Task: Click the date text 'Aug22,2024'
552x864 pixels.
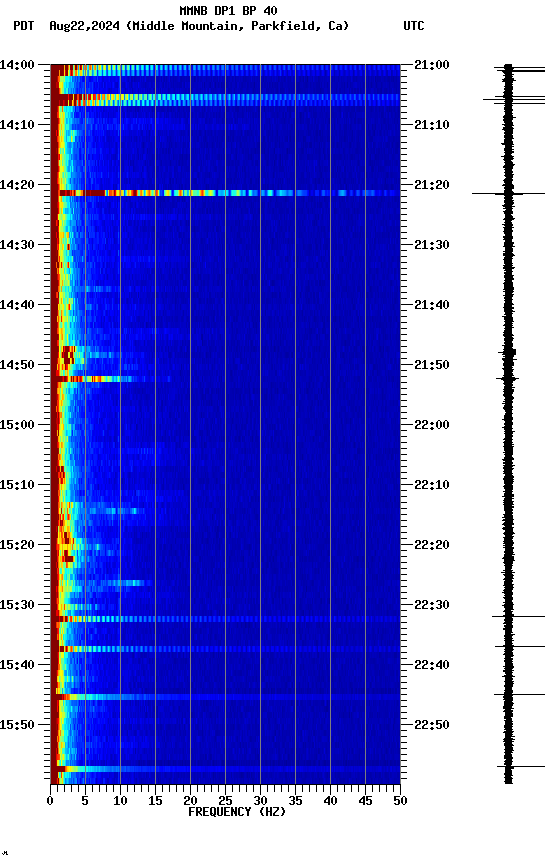Action: (x=84, y=26)
